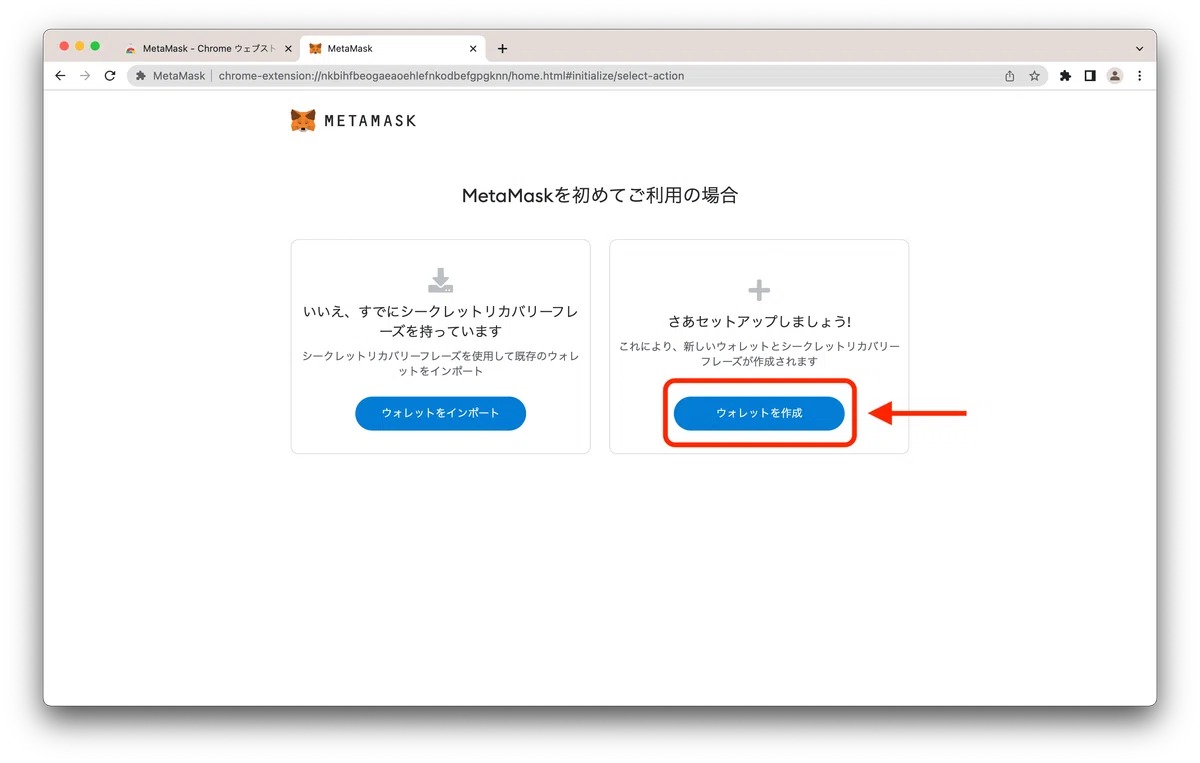1200x763 pixels.
Task: Click the heading MetaMaskを初めてご利用の場合
Action: pos(600,196)
